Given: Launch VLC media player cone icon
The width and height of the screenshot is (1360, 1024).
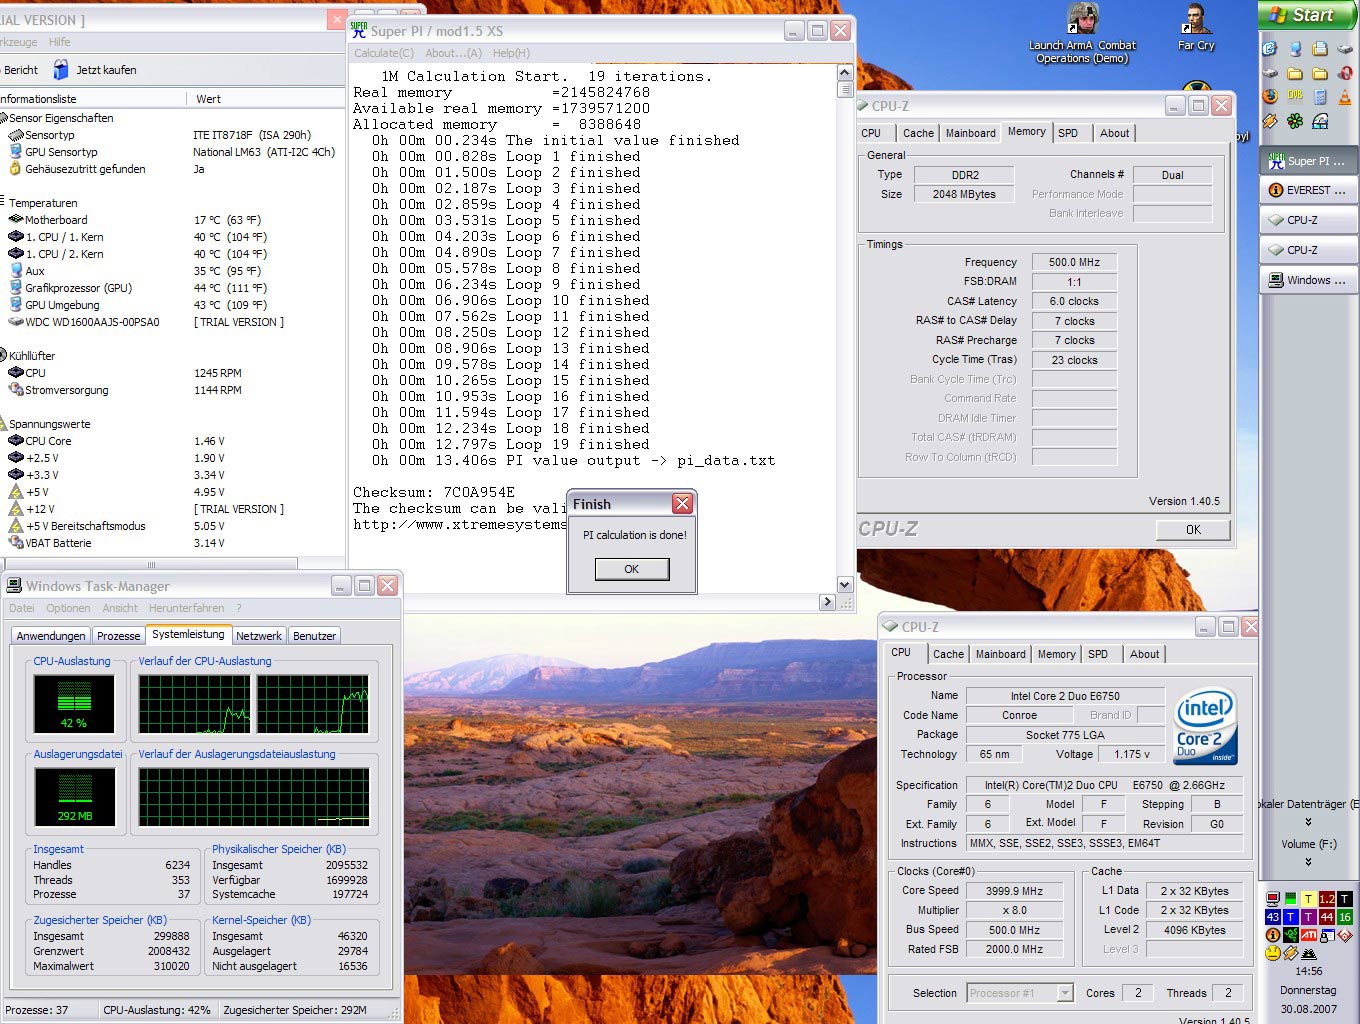Looking at the screenshot, I should point(1345,97).
